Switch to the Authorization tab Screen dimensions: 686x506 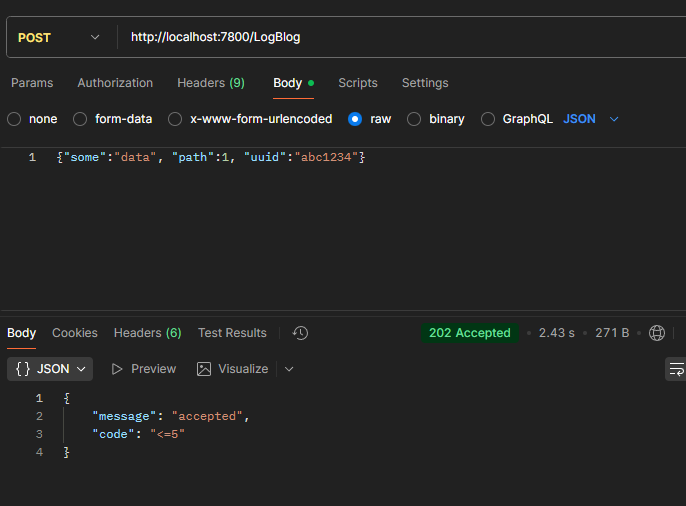point(115,83)
